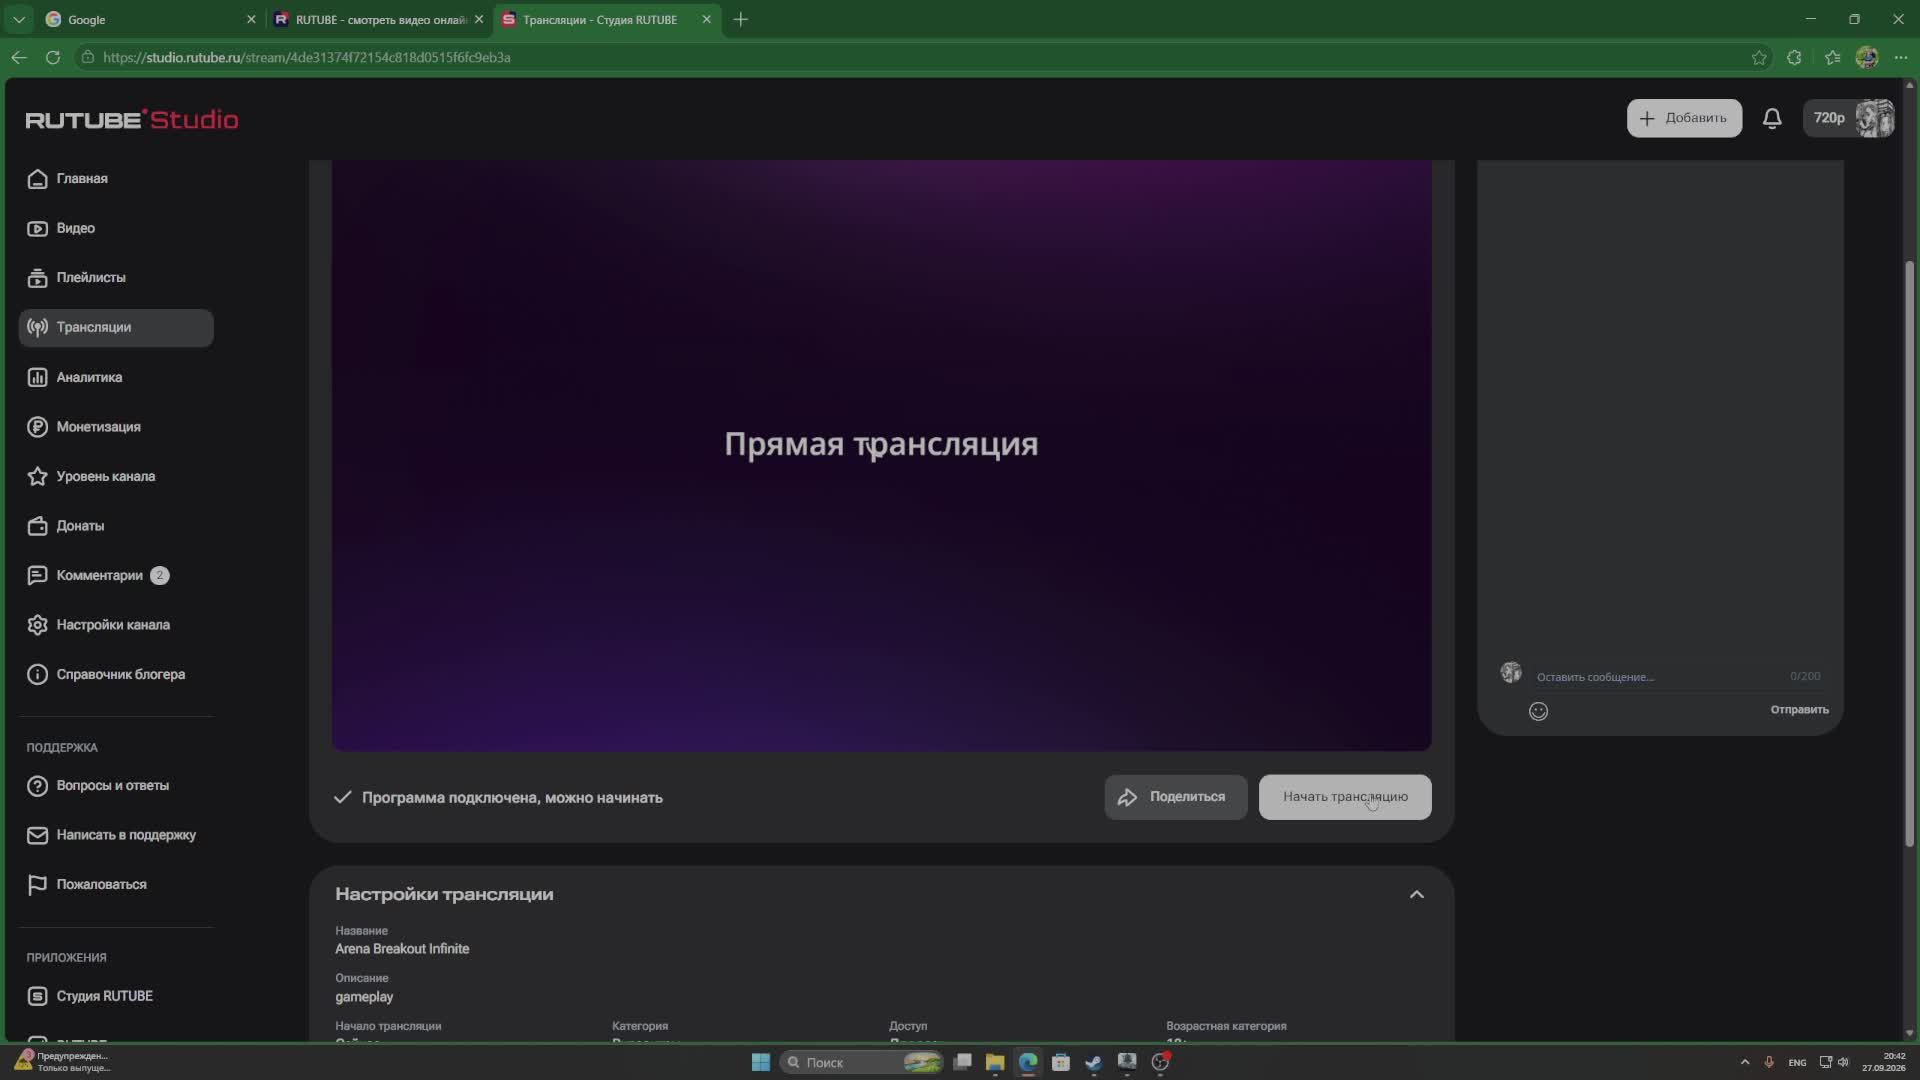Click Отправить to send chat message
This screenshot has height=1080, width=1920.
tap(1799, 710)
